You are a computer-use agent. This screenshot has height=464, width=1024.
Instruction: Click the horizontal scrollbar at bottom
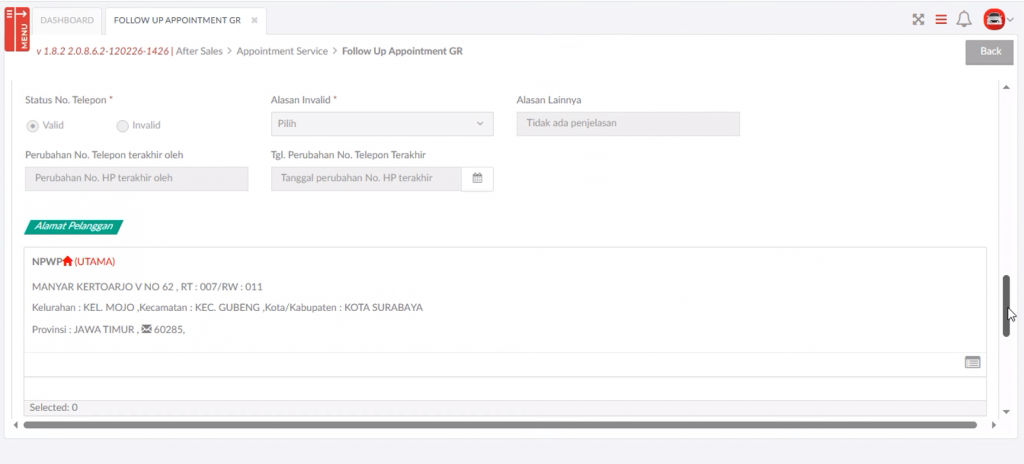click(500, 425)
